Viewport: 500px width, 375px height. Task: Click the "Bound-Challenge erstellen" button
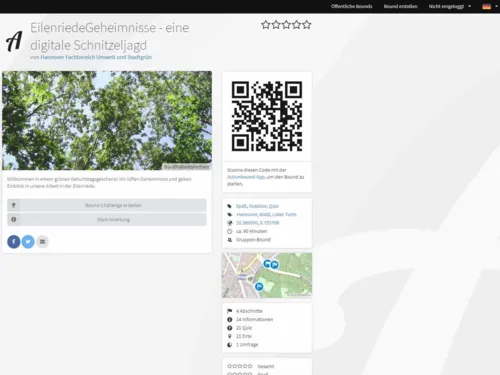point(107,205)
